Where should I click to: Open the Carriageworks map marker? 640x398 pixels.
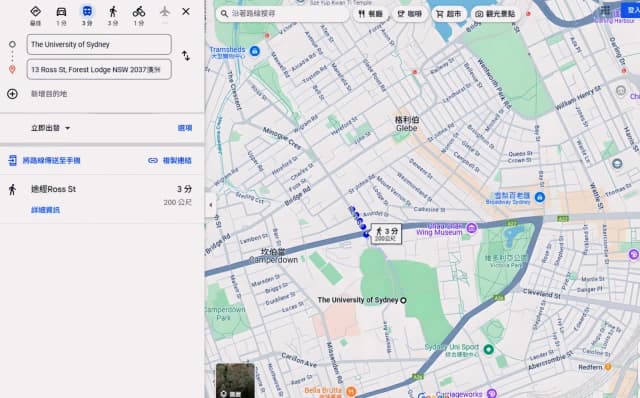(x=492, y=394)
